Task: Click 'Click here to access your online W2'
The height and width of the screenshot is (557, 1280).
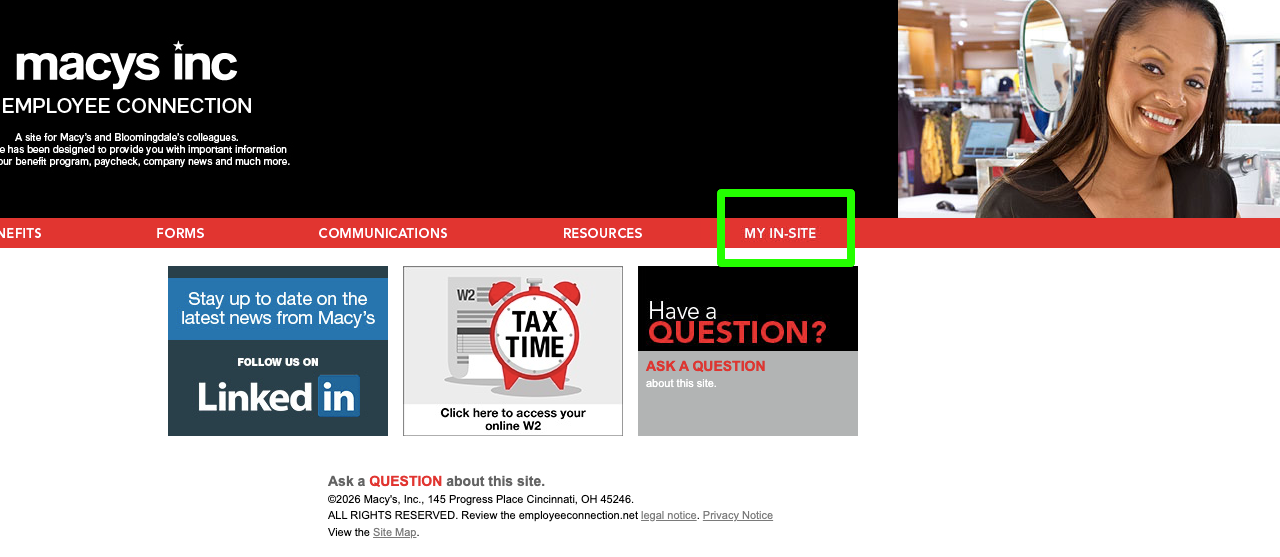Action: tap(513, 419)
